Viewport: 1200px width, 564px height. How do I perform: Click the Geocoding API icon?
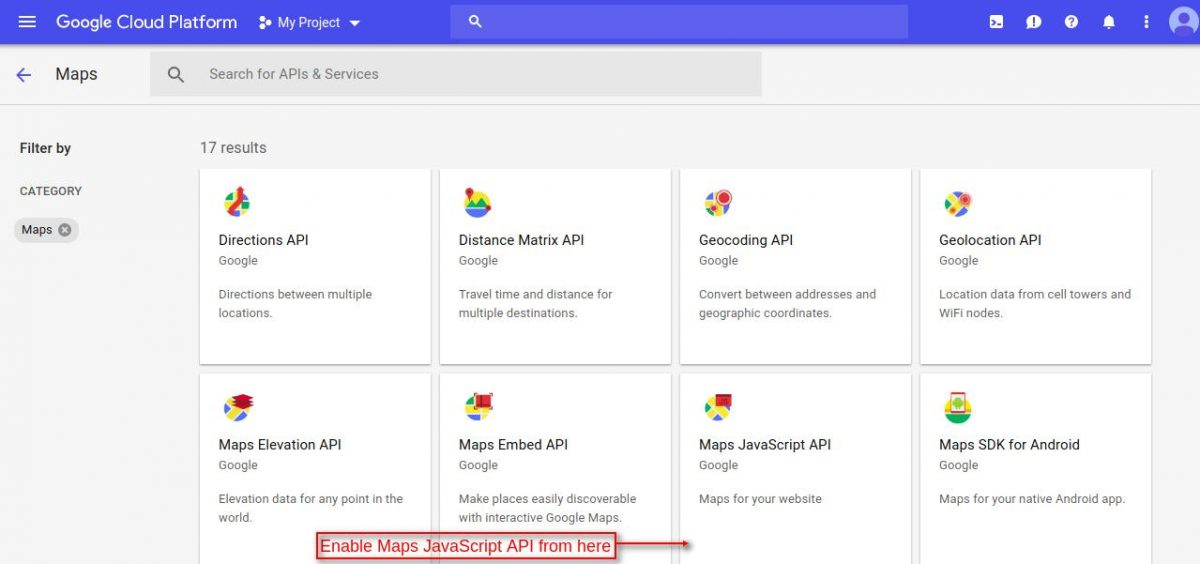tap(718, 203)
